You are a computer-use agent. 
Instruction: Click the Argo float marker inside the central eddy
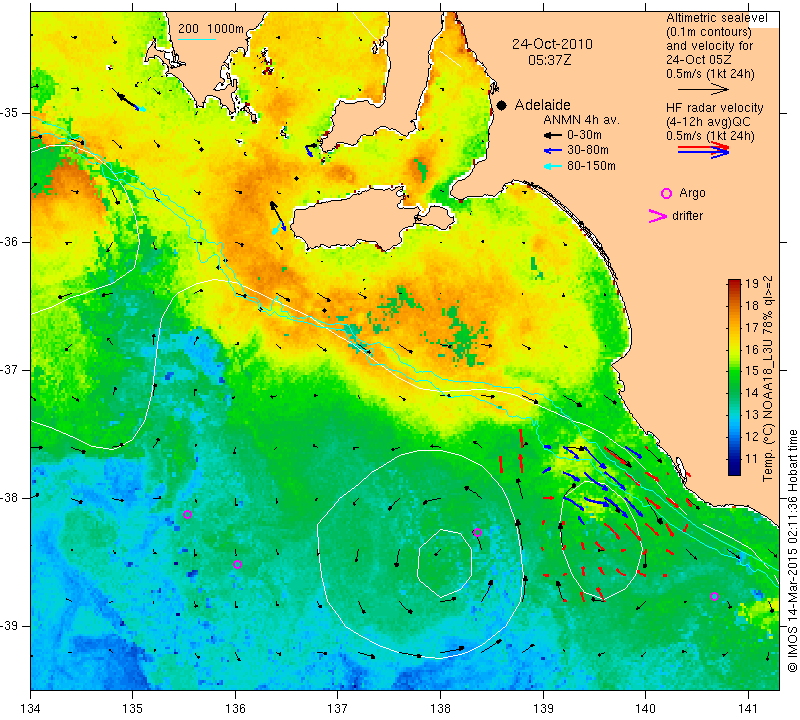(477, 532)
